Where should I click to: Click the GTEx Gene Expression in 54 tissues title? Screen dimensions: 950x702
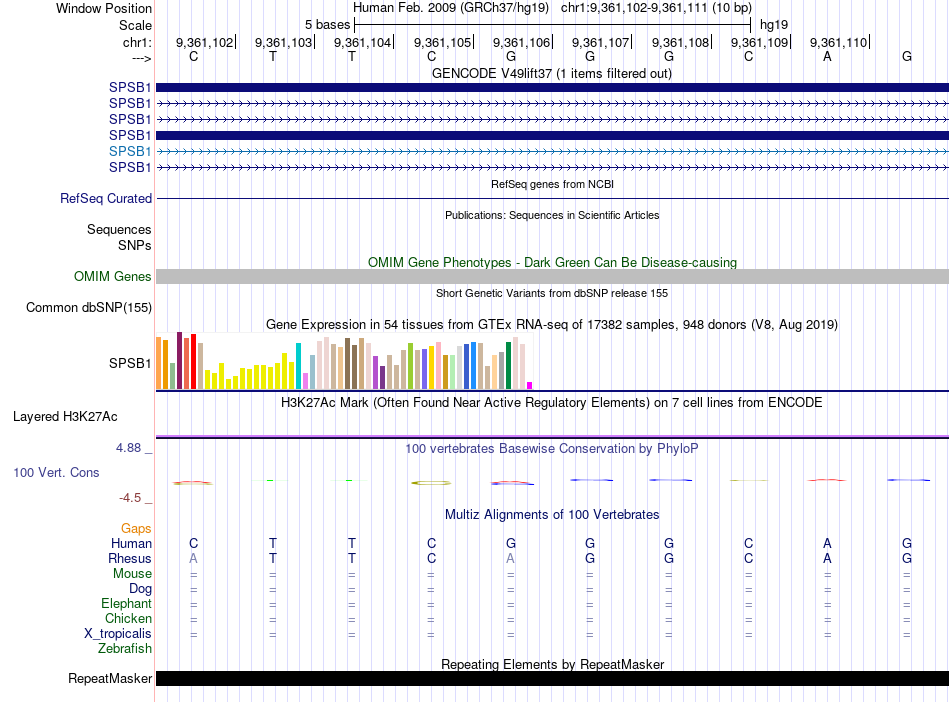pyautogui.click(x=552, y=325)
